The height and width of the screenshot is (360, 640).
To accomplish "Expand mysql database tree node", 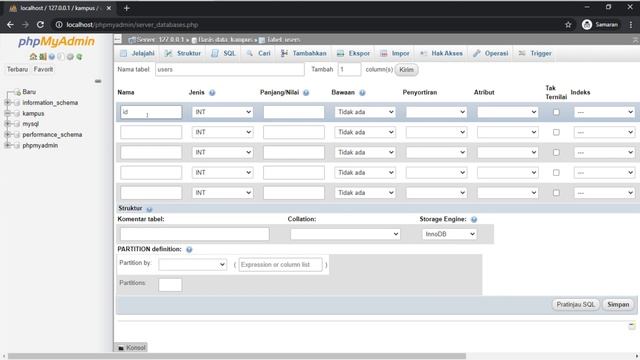I will tap(7, 124).
